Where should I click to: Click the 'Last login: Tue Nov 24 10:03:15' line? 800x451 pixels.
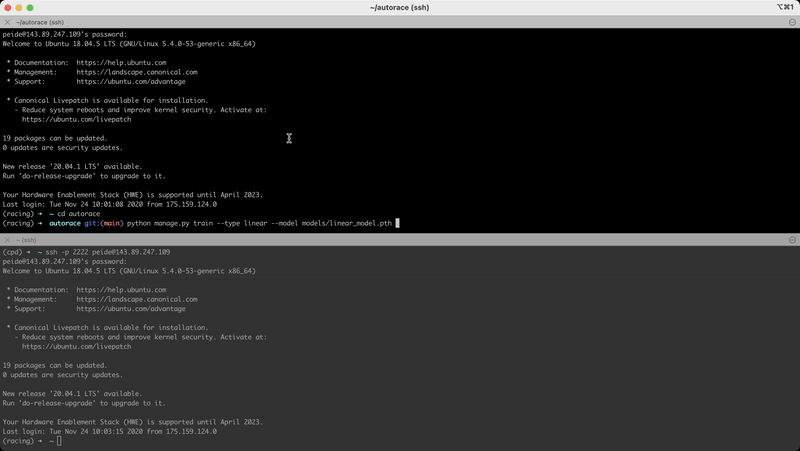[110, 432]
